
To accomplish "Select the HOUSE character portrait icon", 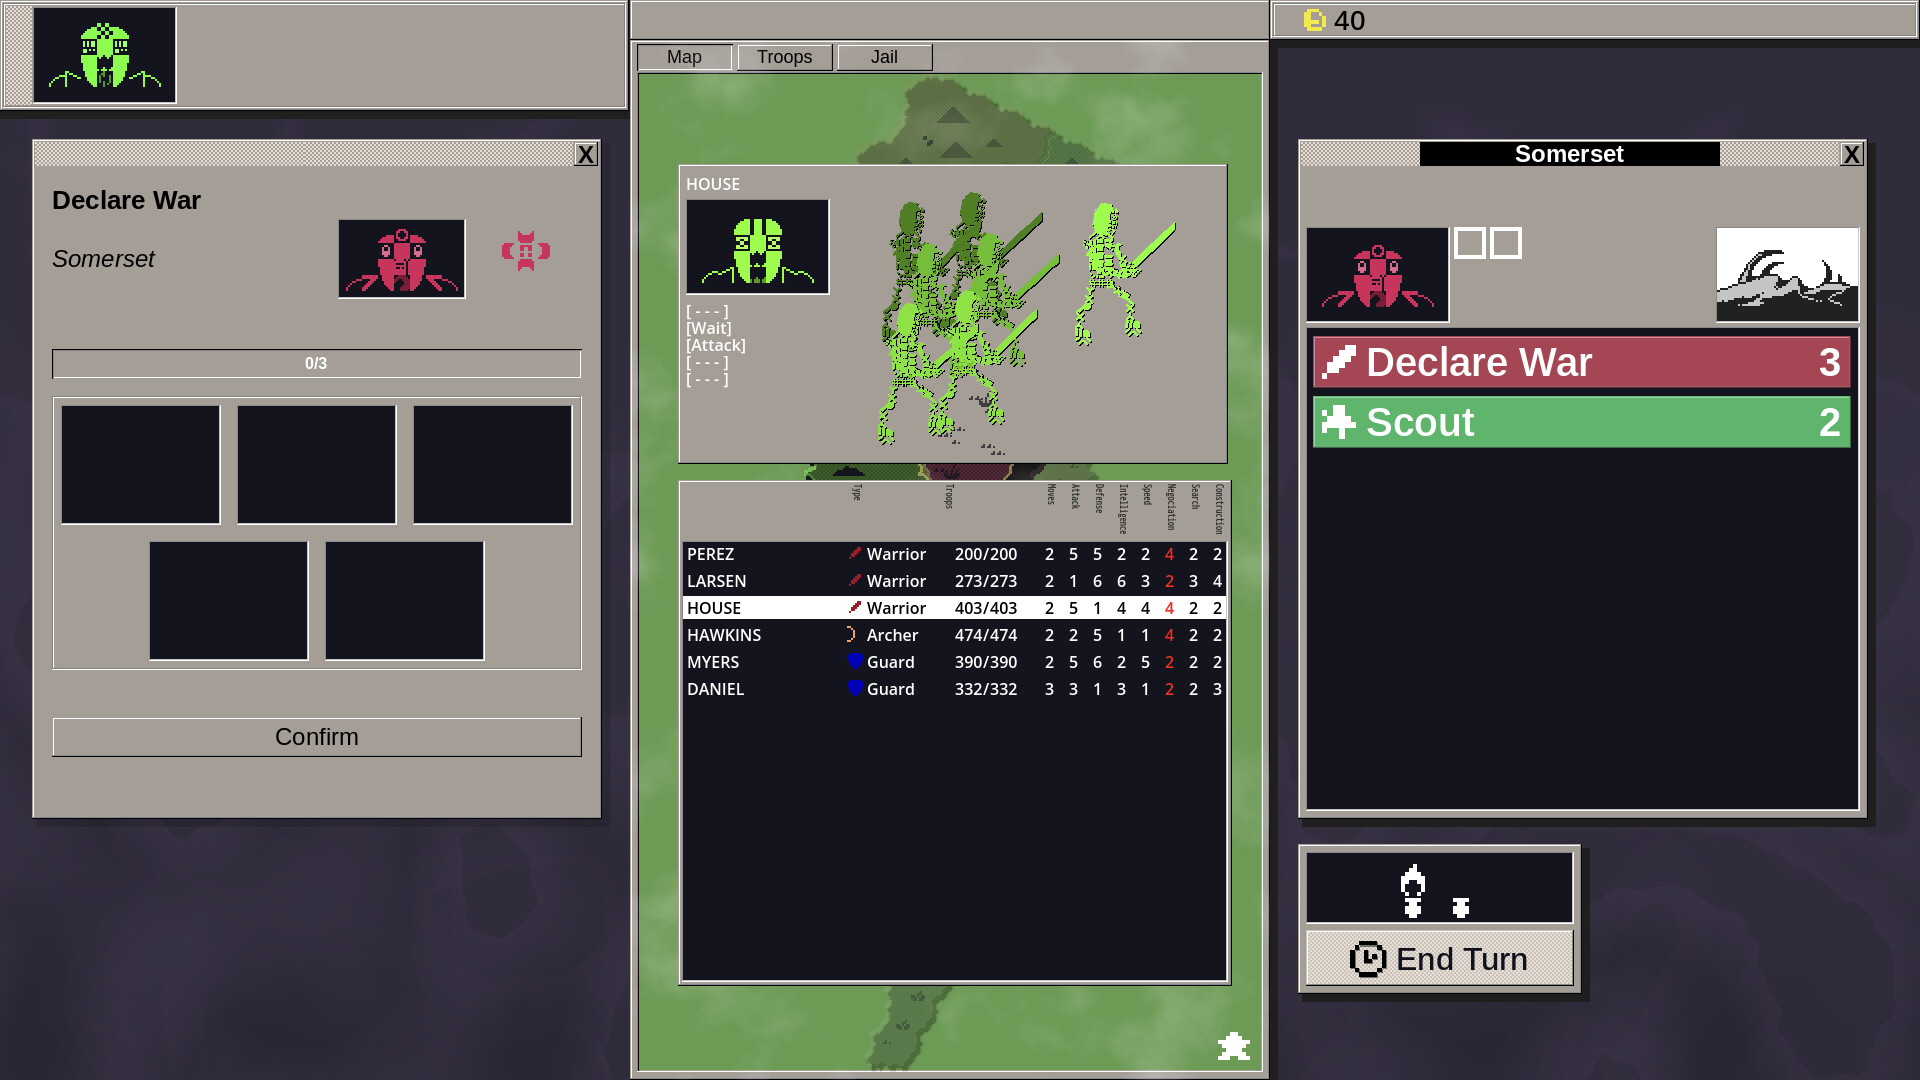I will 757,245.
